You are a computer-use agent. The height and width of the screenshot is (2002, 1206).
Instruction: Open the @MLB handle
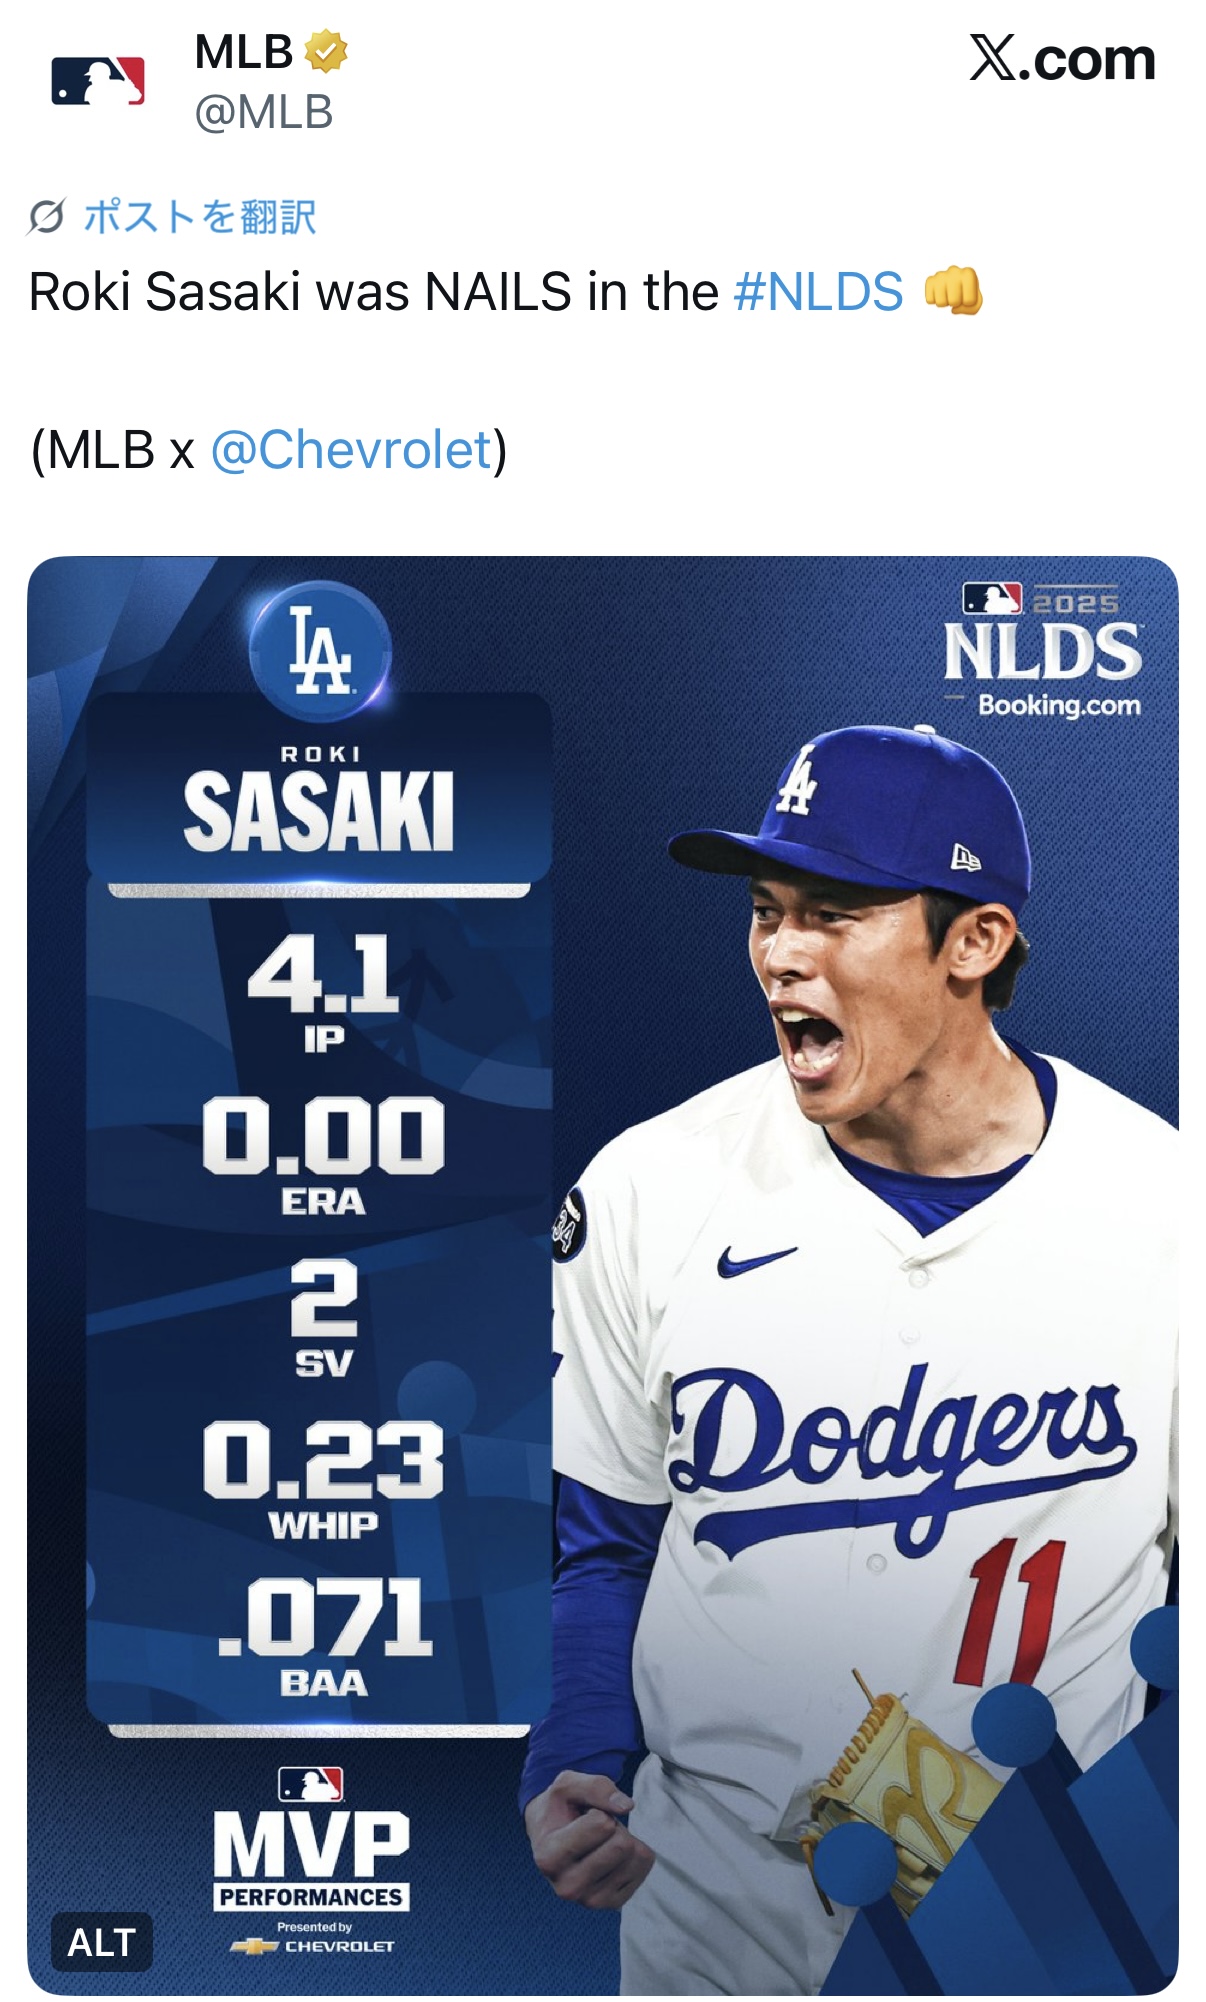coord(263,112)
